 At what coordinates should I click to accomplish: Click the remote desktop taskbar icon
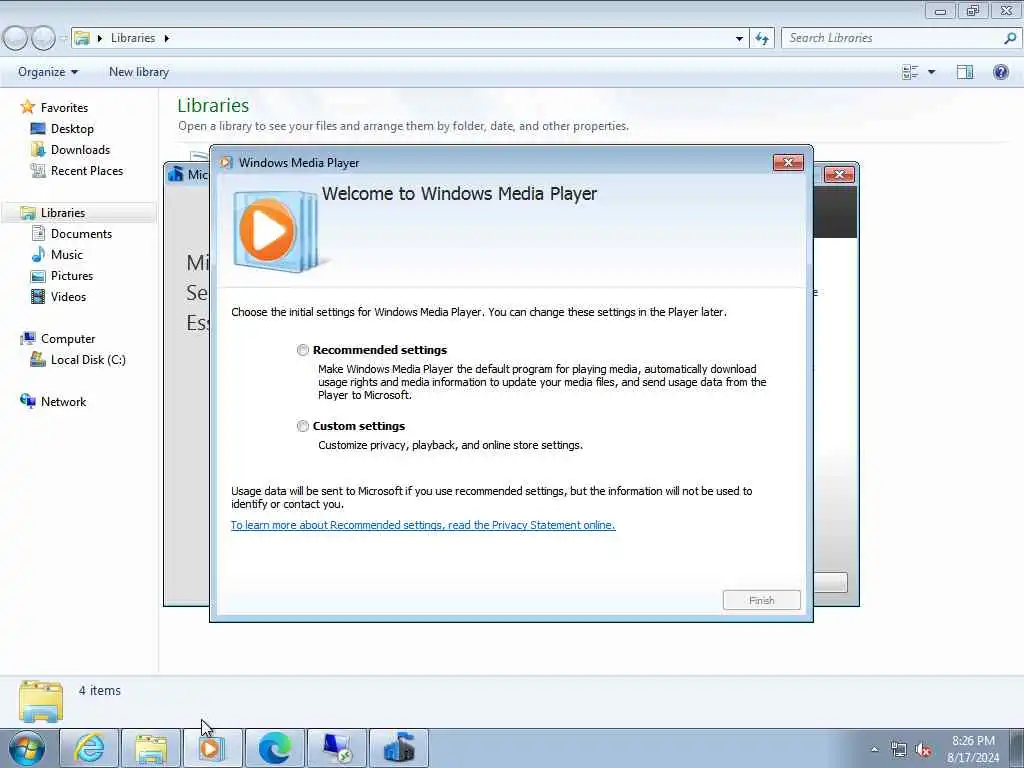coord(337,748)
